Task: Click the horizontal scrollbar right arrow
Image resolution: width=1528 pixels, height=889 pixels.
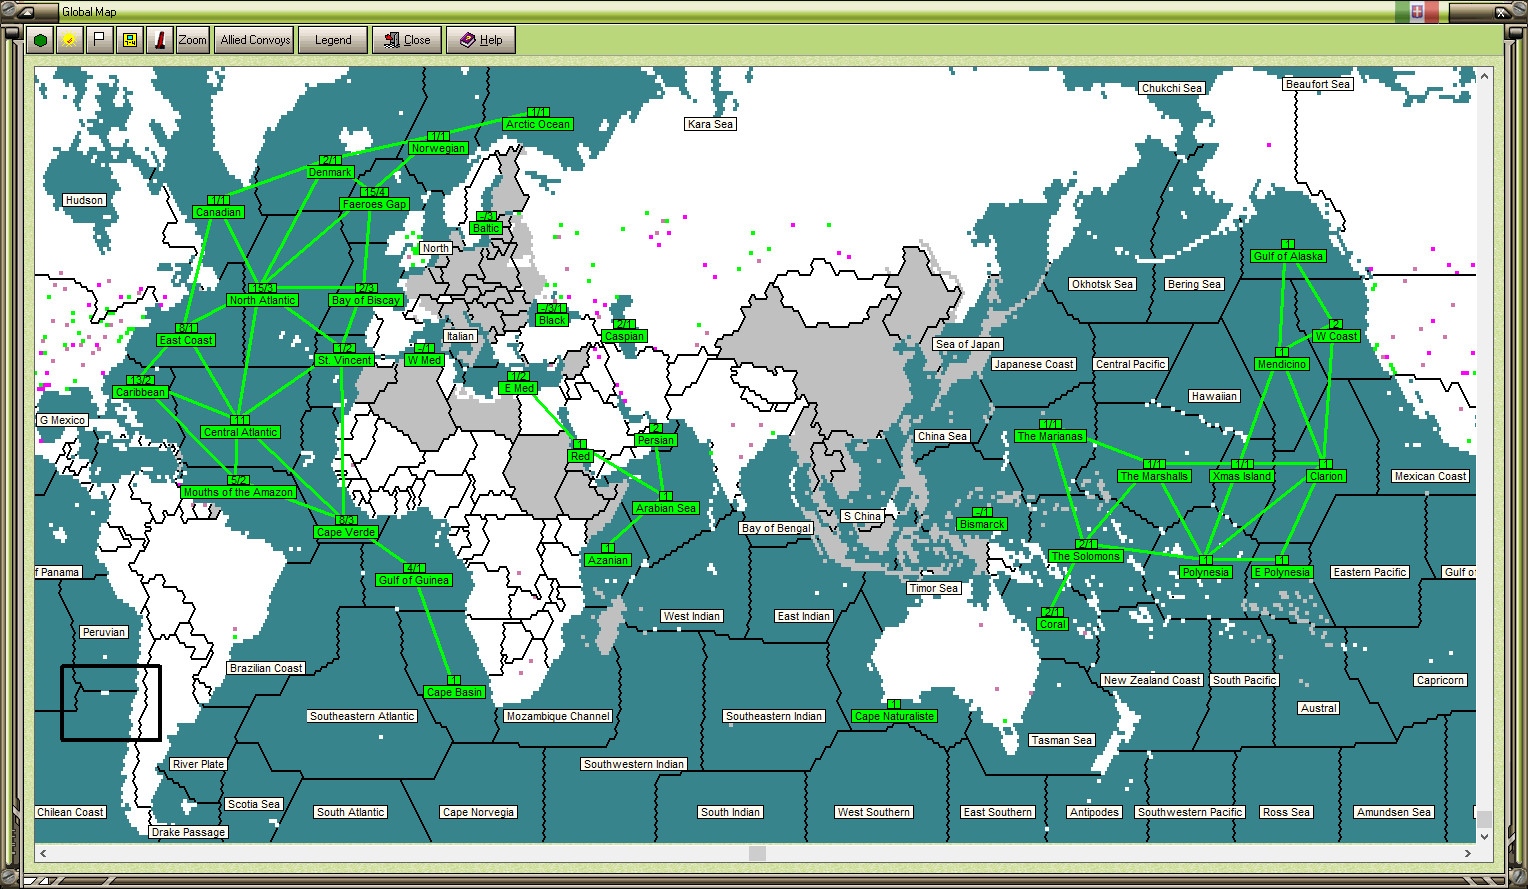Action: 1468,853
